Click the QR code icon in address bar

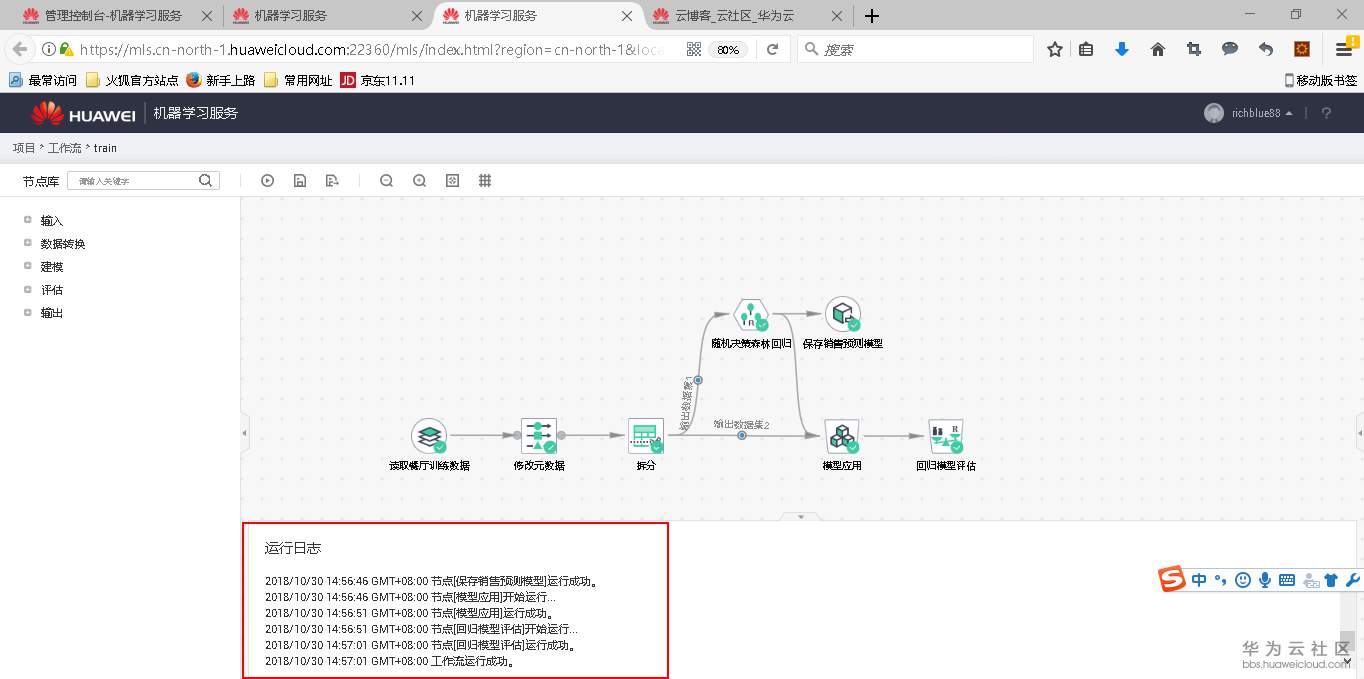coord(695,49)
